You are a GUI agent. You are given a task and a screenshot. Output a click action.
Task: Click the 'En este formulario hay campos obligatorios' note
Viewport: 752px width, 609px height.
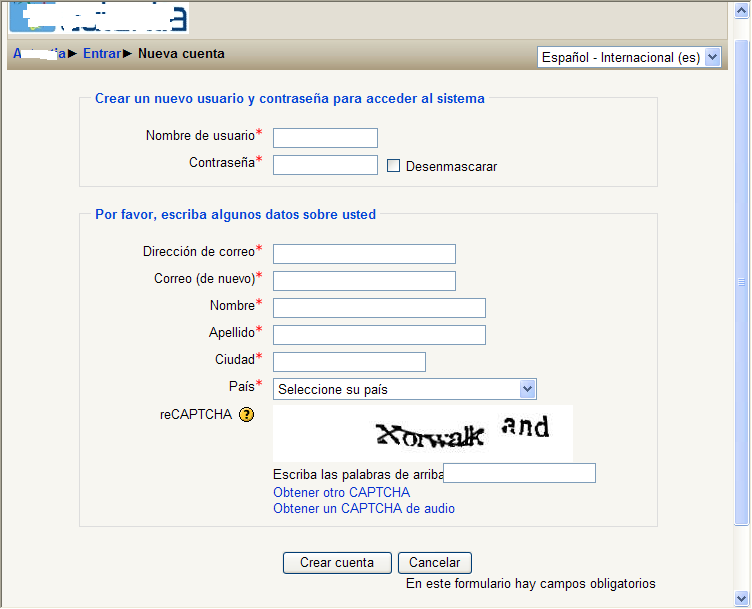click(531, 584)
